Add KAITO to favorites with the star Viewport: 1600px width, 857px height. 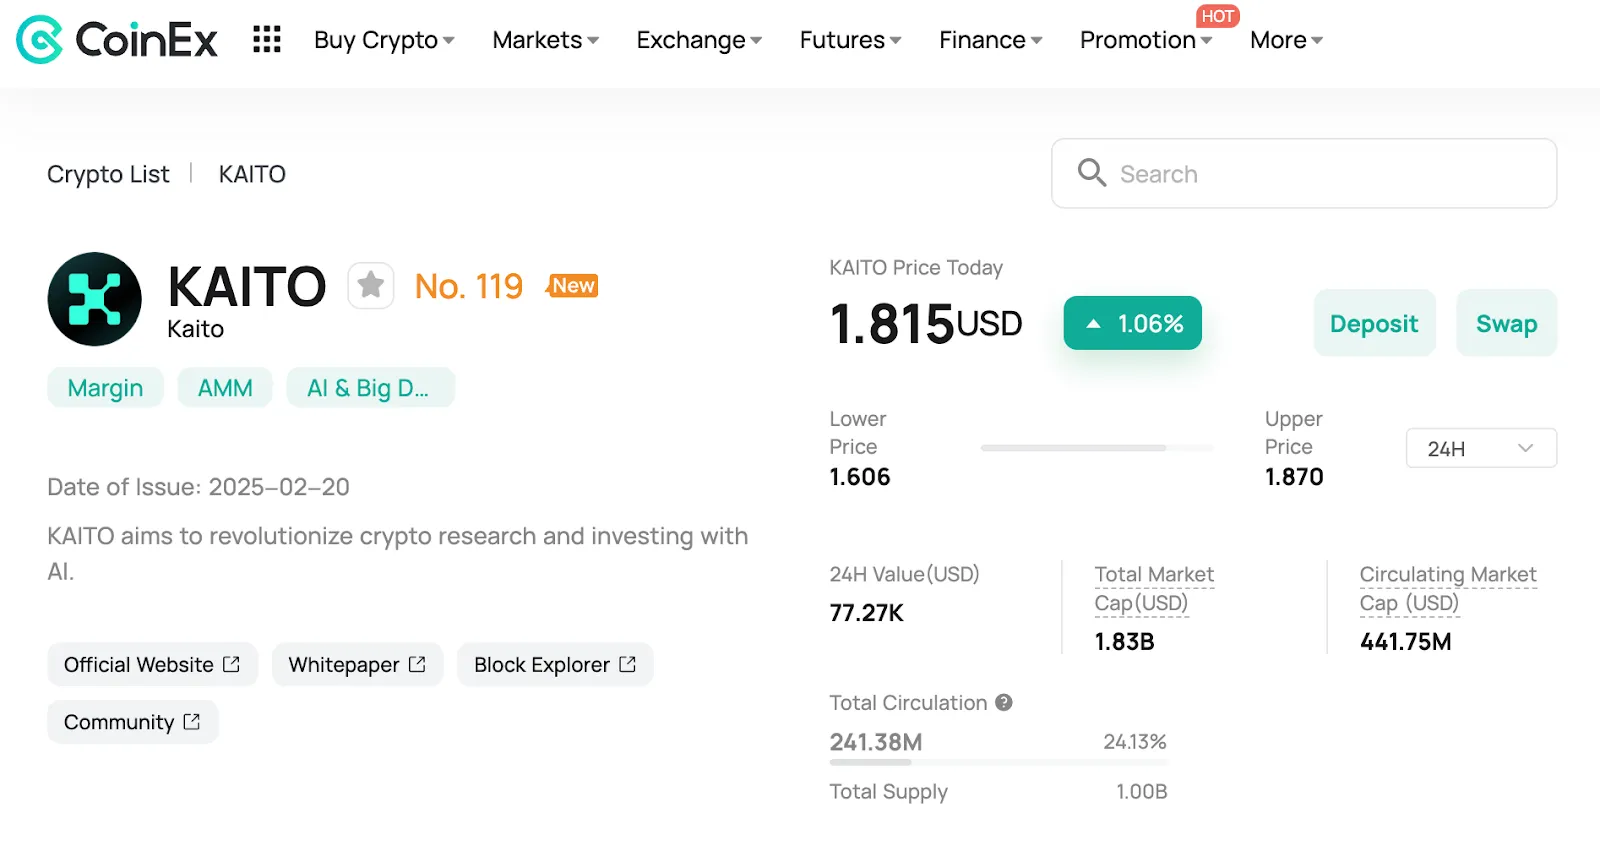(x=371, y=286)
